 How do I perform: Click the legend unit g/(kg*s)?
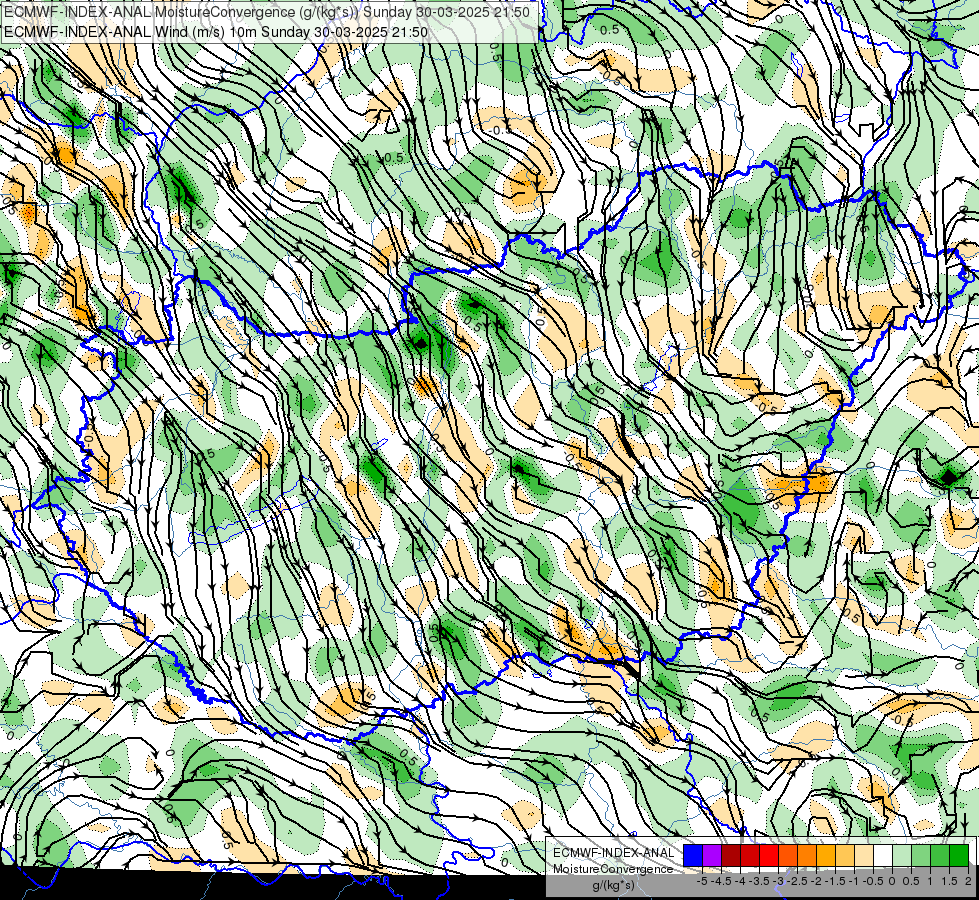[x=613, y=885]
